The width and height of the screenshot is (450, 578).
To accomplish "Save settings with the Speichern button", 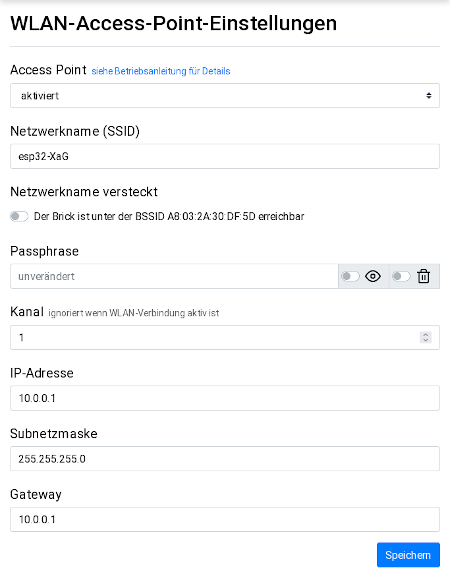I will point(408,555).
